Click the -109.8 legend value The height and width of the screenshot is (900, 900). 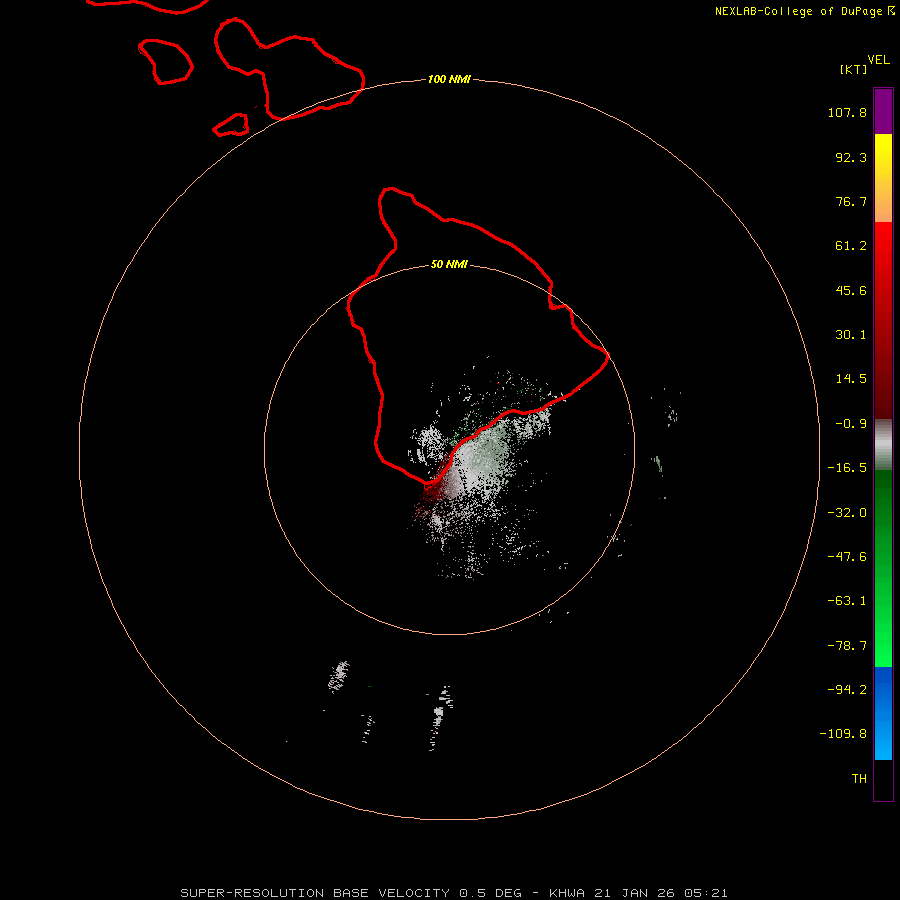click(843, 734)
